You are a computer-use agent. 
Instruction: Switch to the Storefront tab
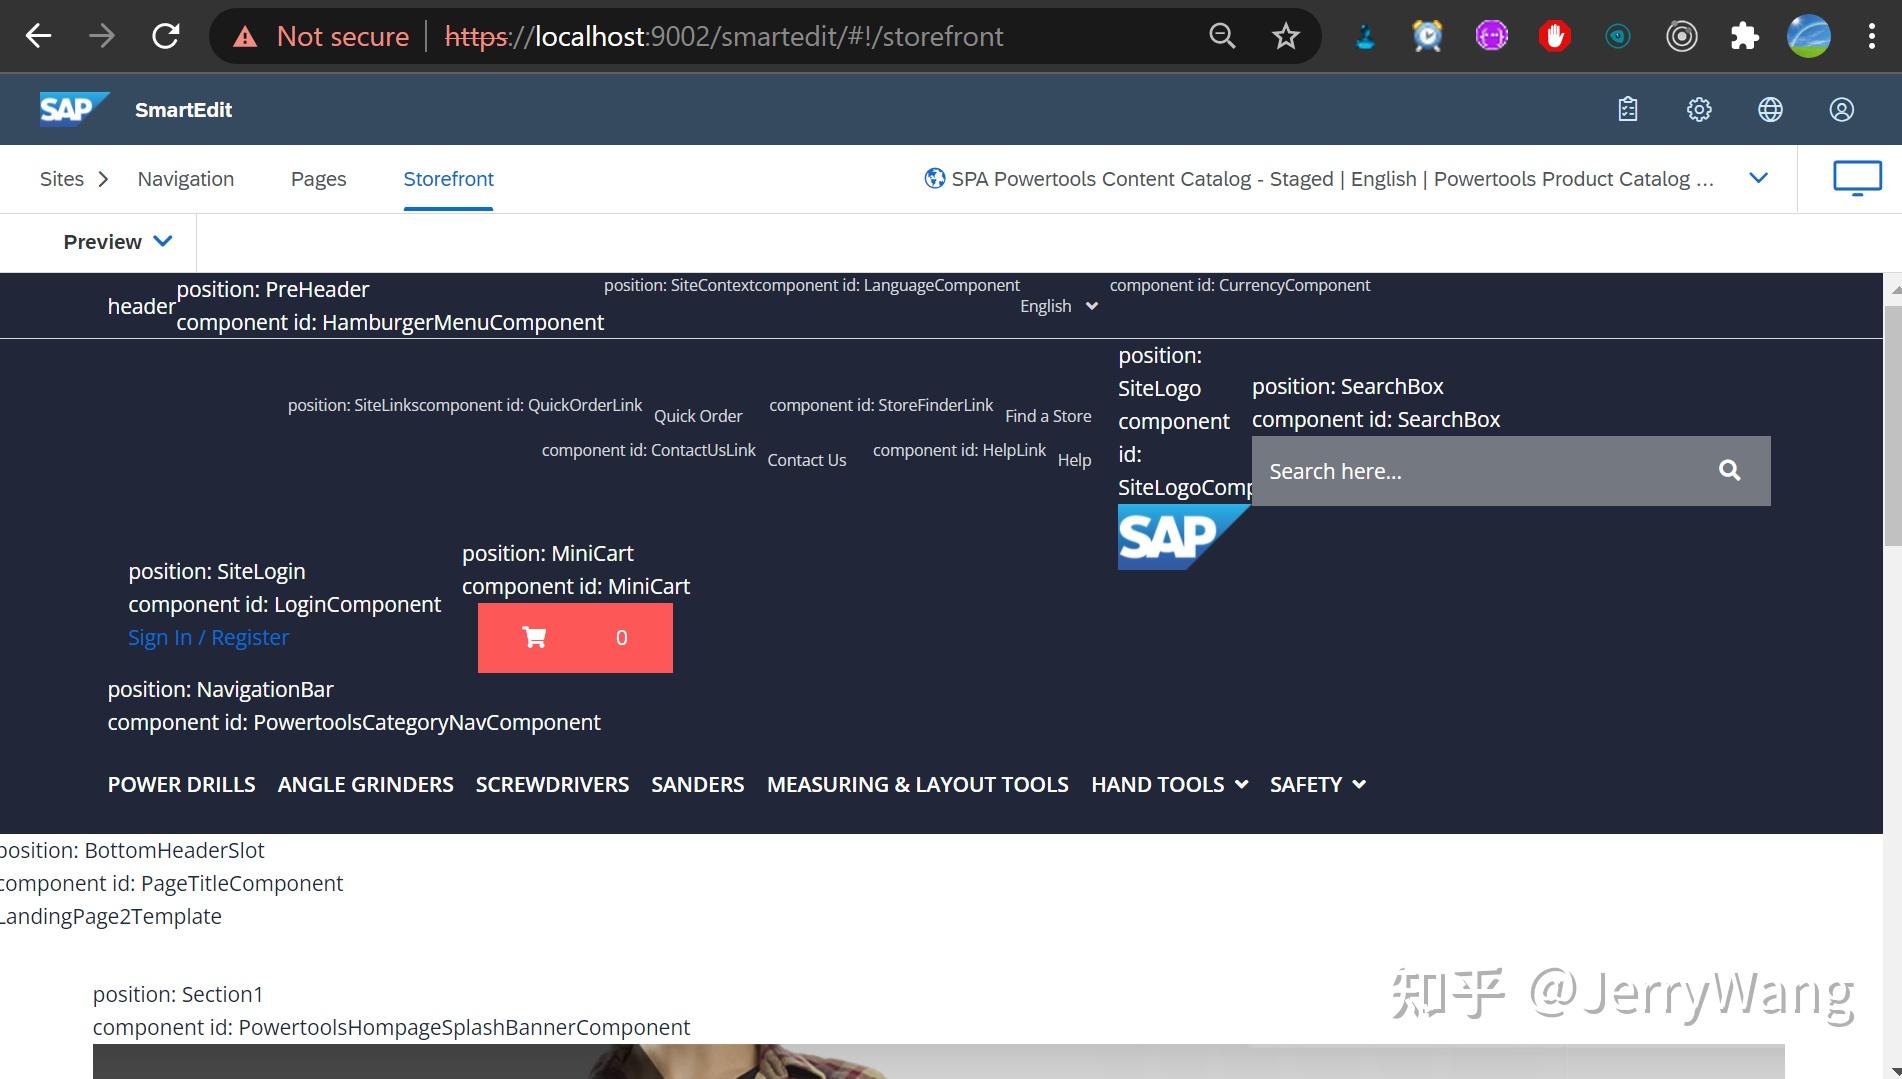coord(448,179)
